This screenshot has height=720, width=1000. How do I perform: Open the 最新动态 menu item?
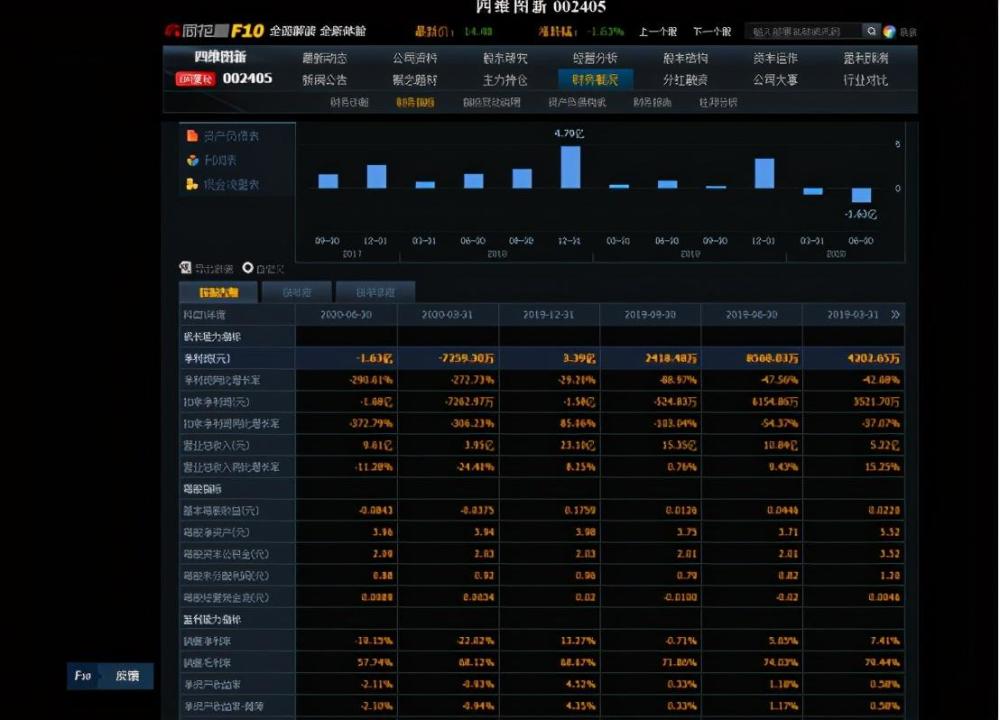325,58
